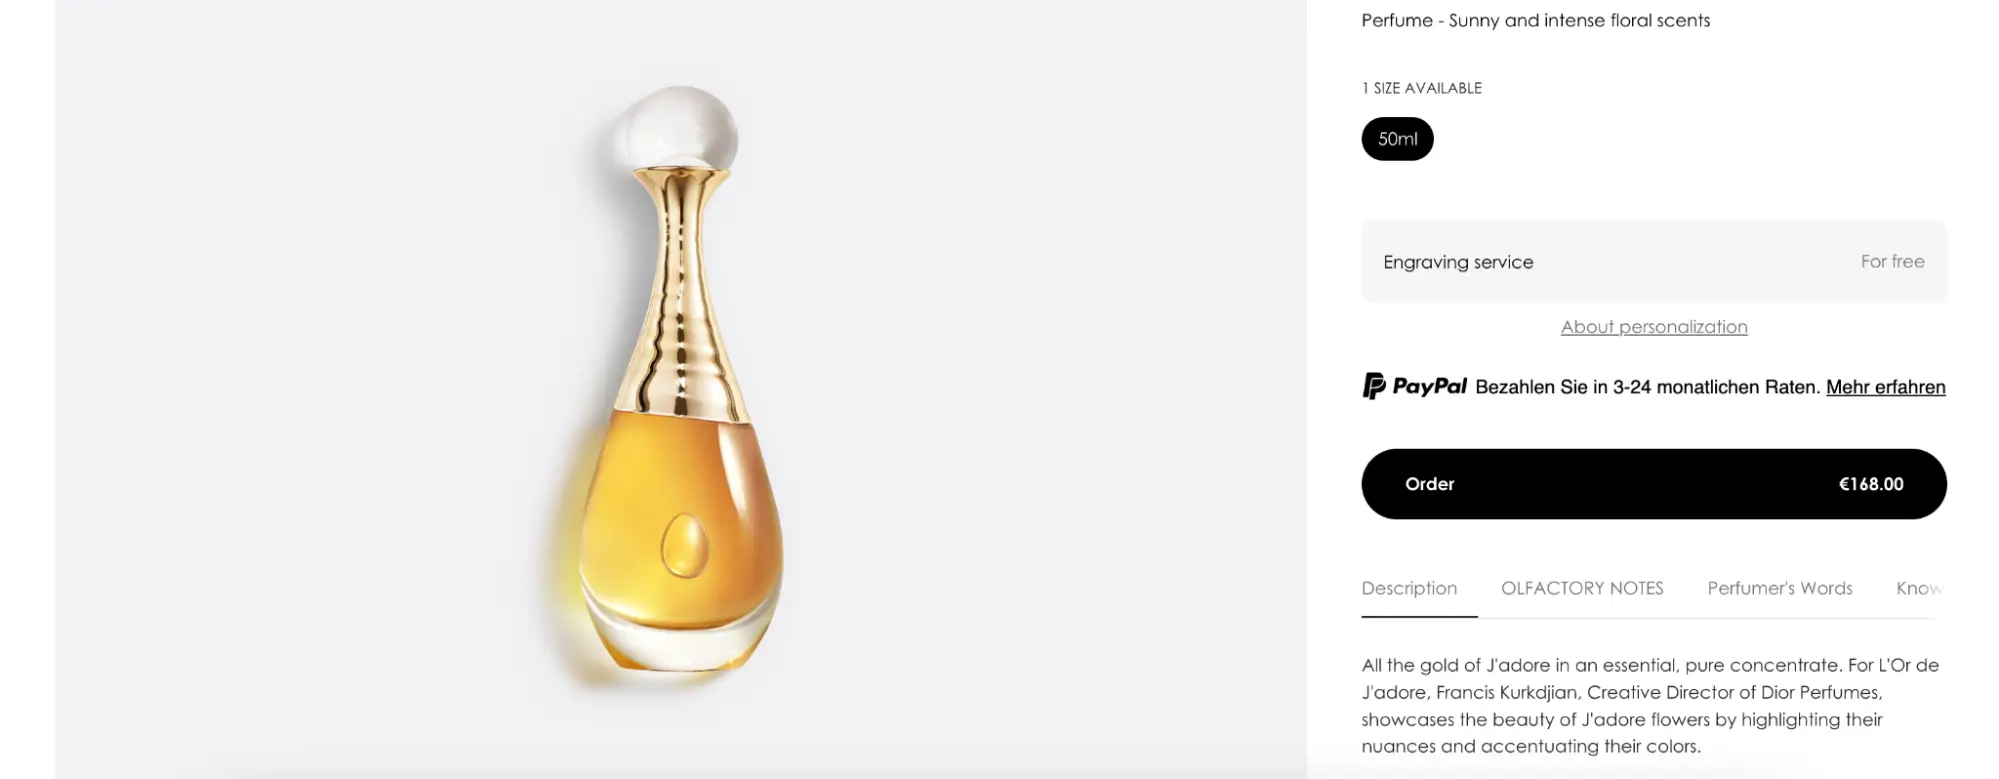1999x779 pixels.
Task: Click the 'Bezahlen Sie in 3-24 monatlichen Raten' text
Action: click(x=1647, y=387)
